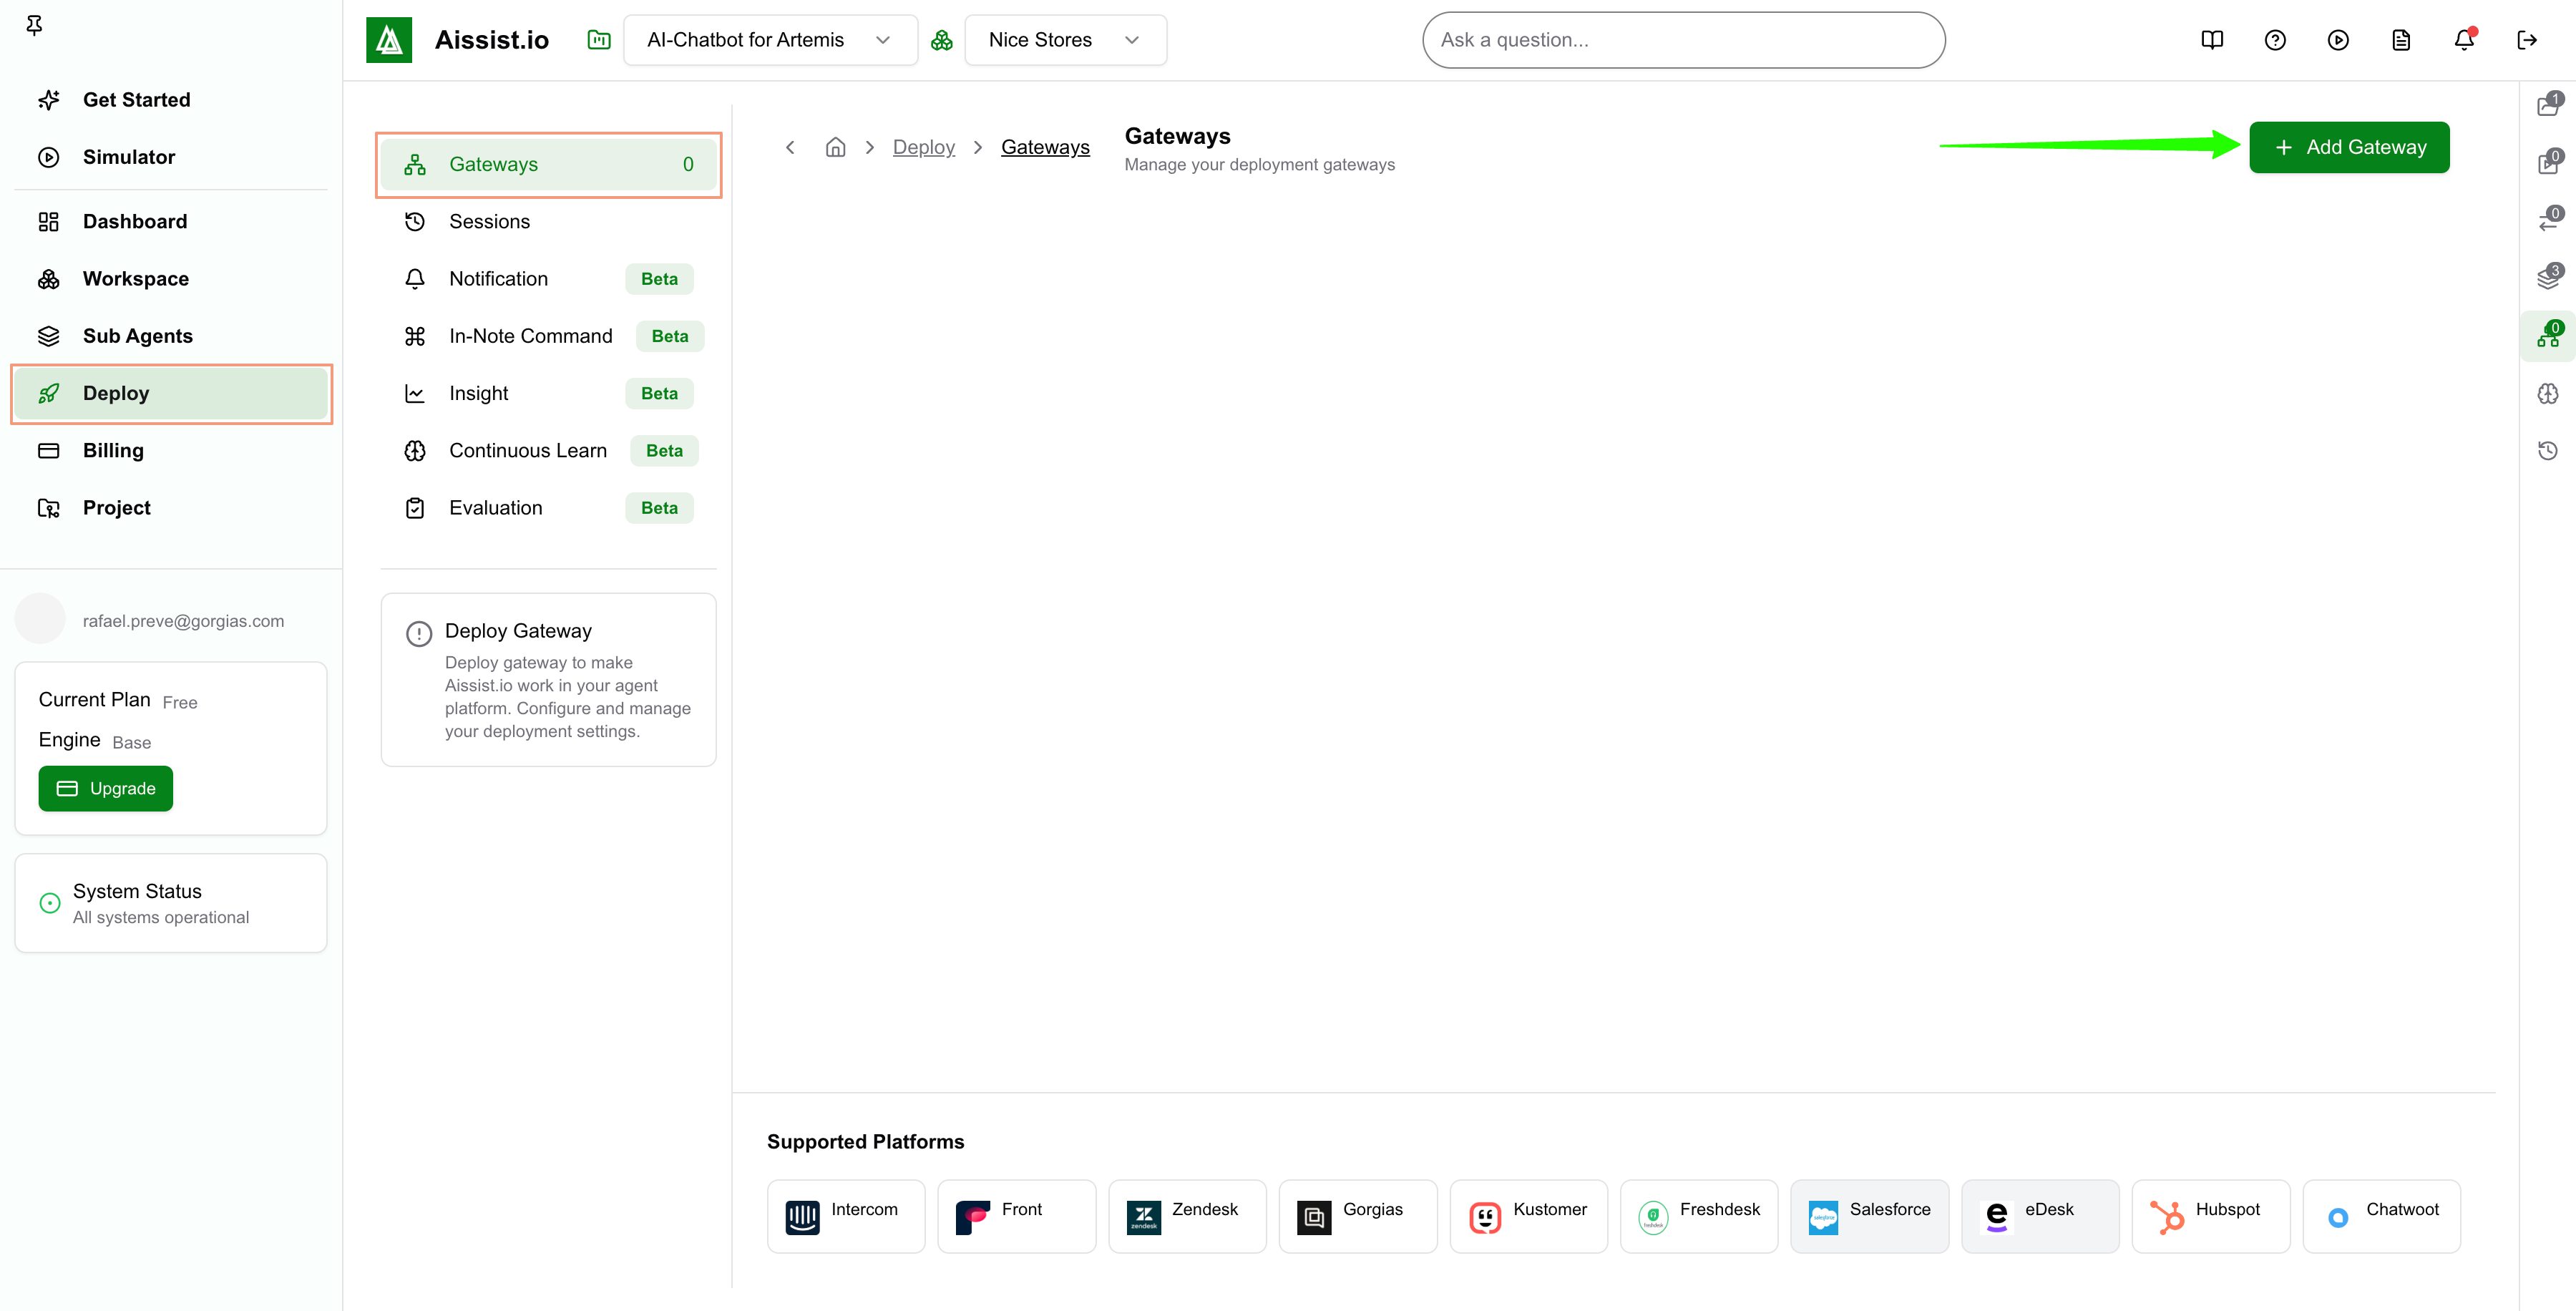
Task: Click the Deploy Gateway info card
Action: coord(548,680)
